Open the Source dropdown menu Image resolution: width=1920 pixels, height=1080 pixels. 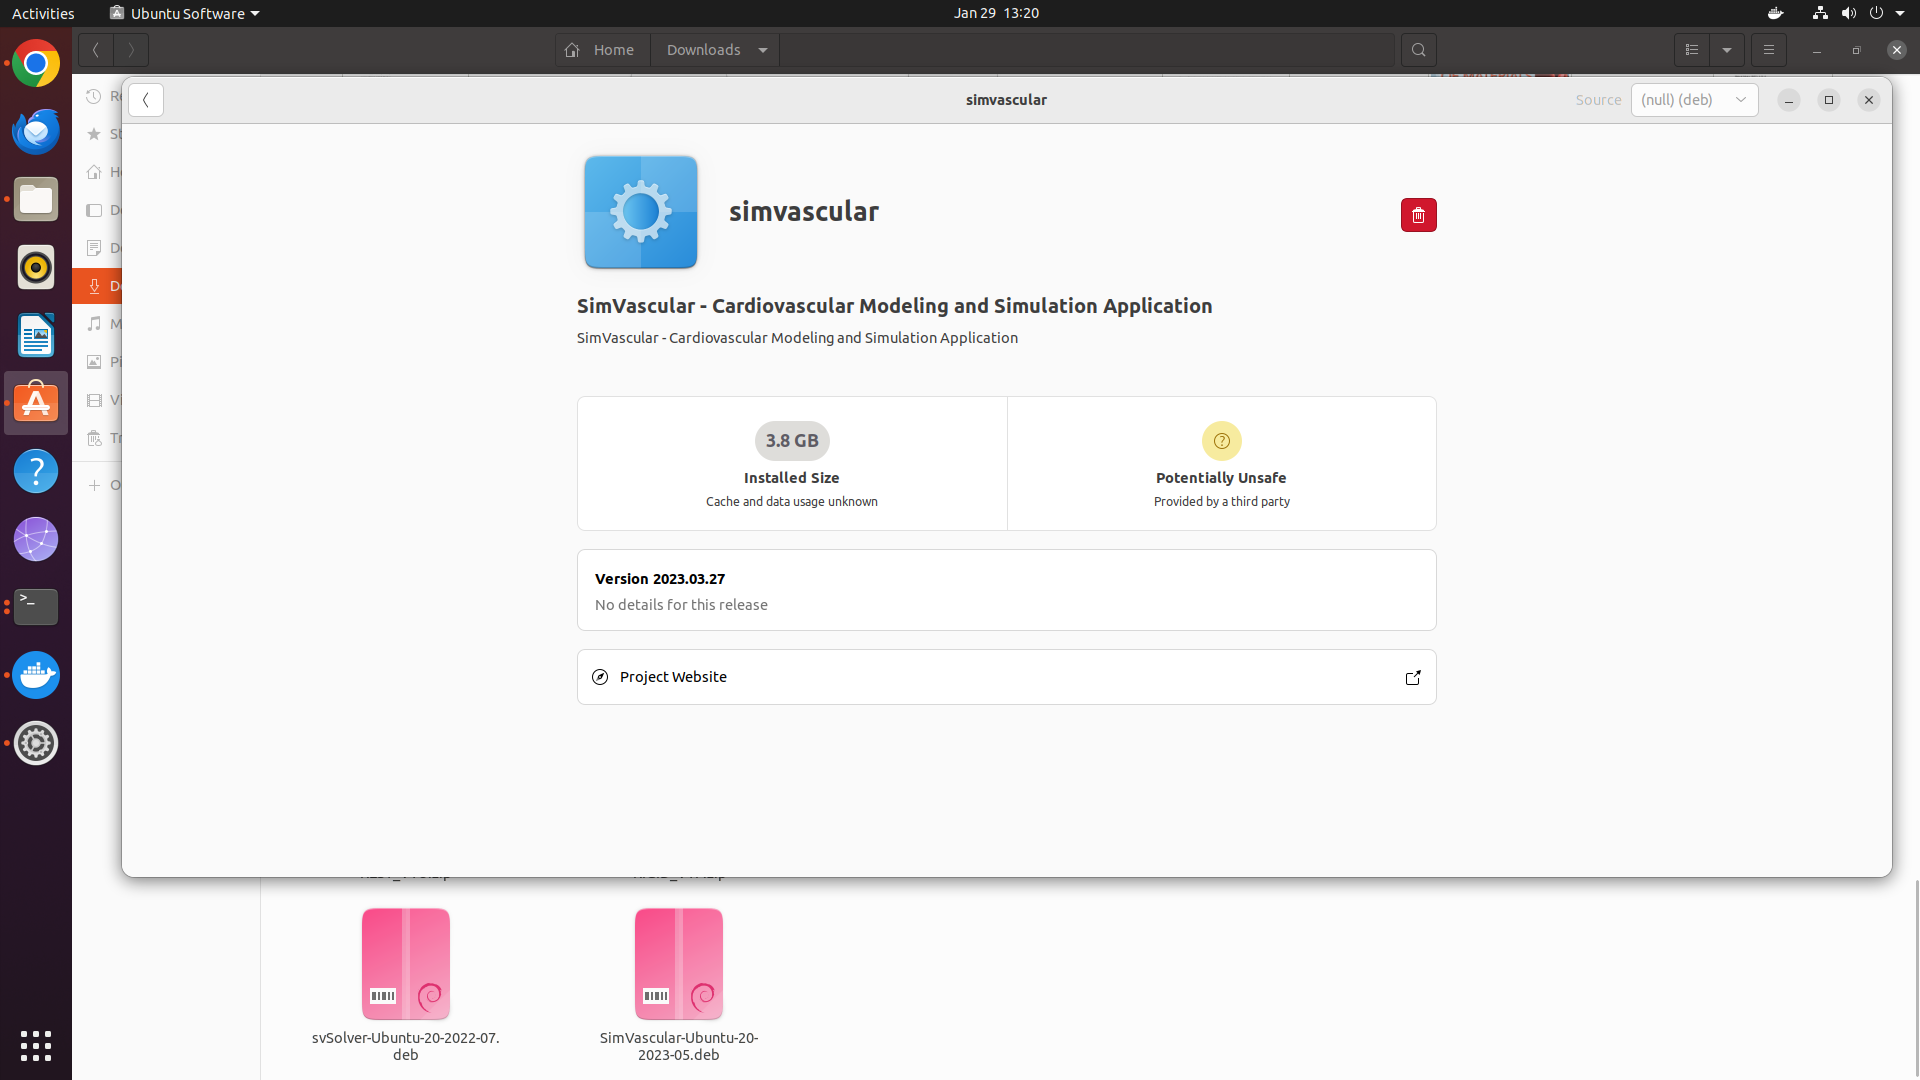point(1693,99)
